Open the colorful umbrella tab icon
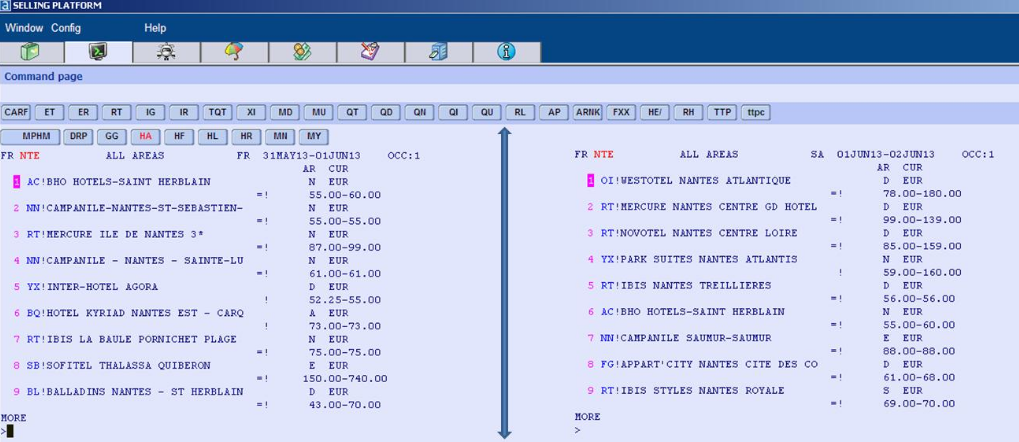Screen dimensions: 1019x442 (234, 52)
